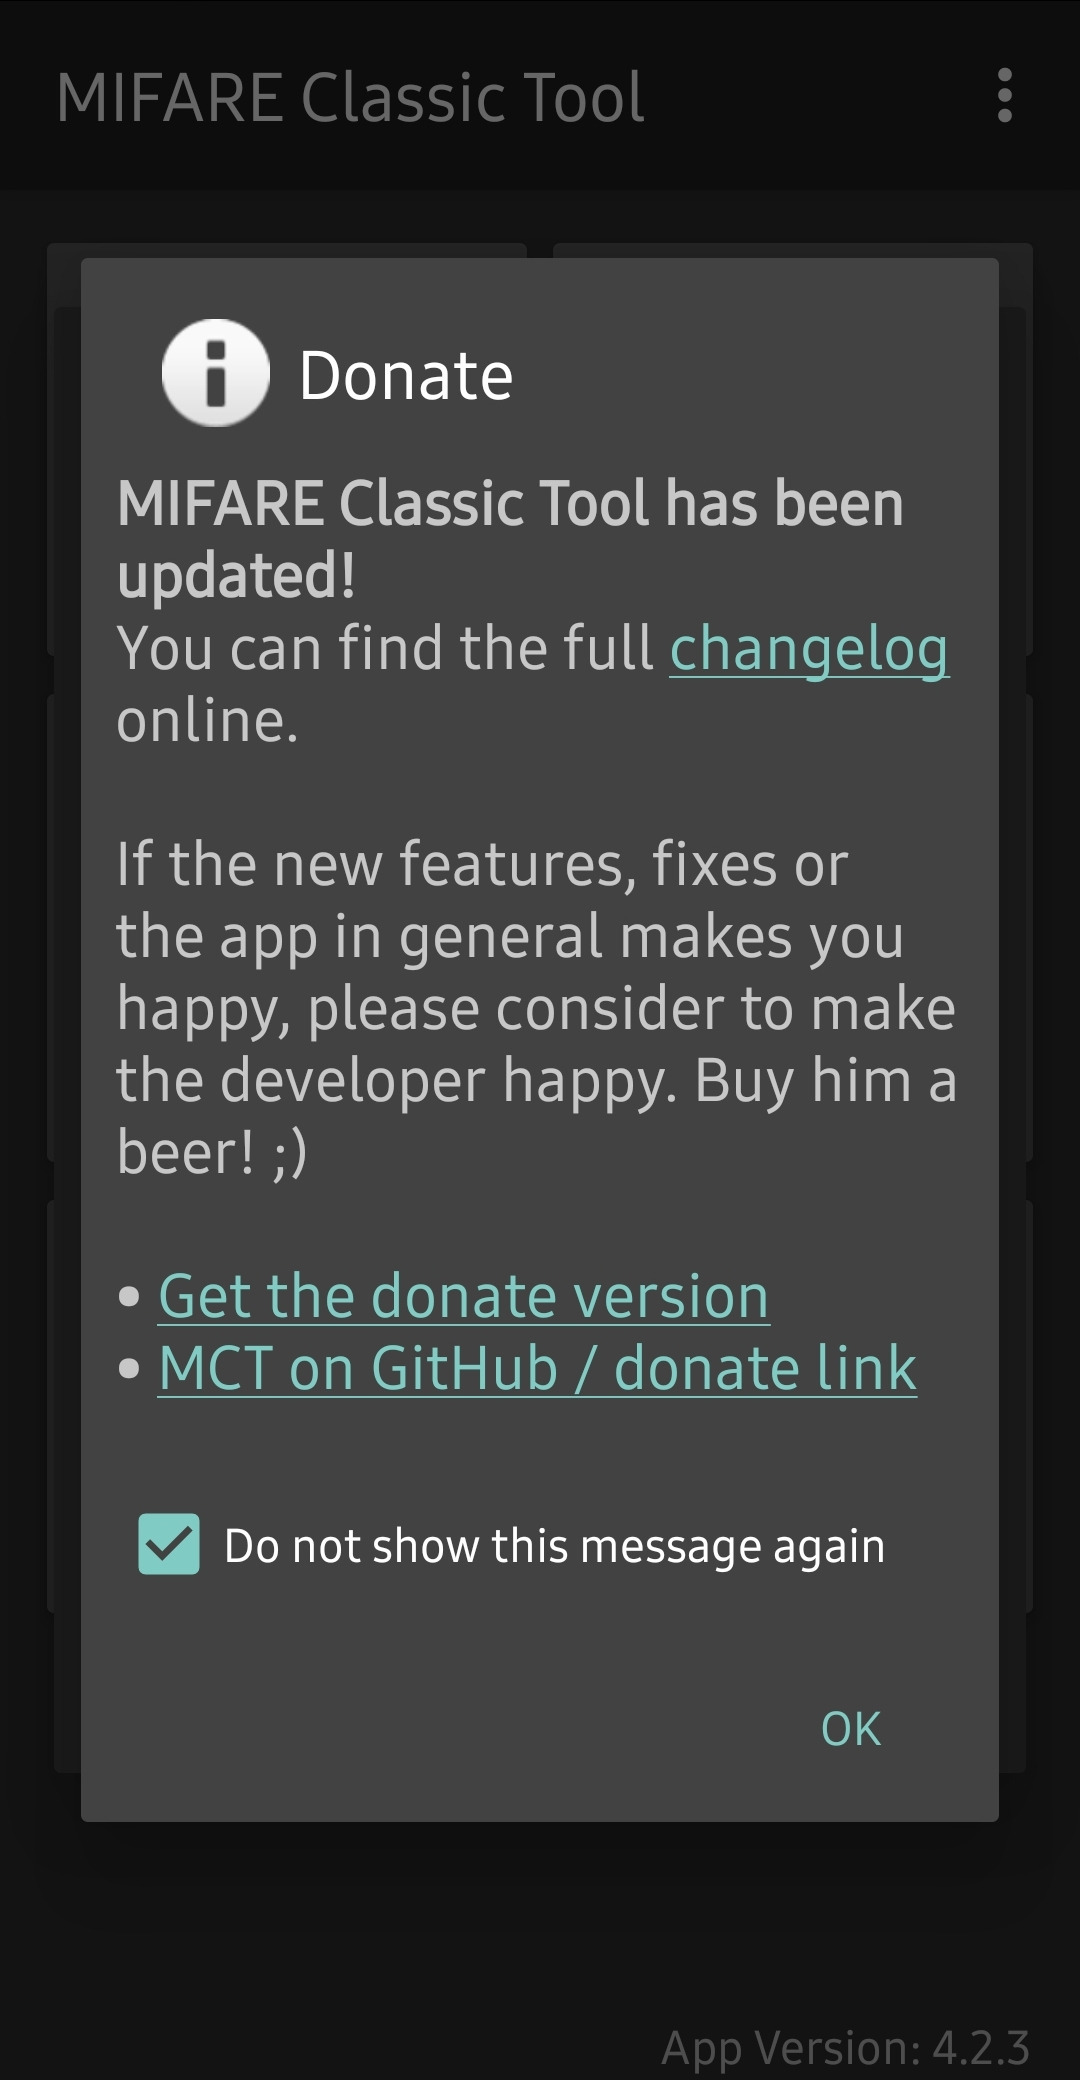Image resolution: width=1080 pixels, height=2080 pixels.
Task: Tap dimmed top-left tile behind dialog
Action: coord(286,250)
